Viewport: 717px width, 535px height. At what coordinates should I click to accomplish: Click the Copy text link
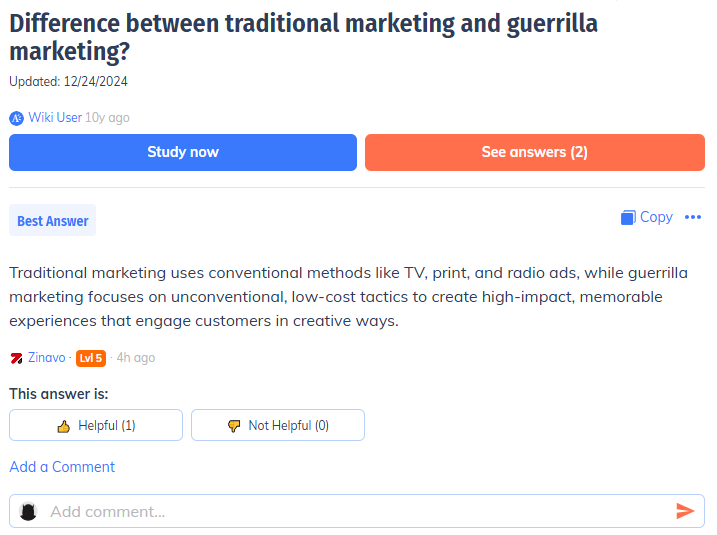[656, 217]
